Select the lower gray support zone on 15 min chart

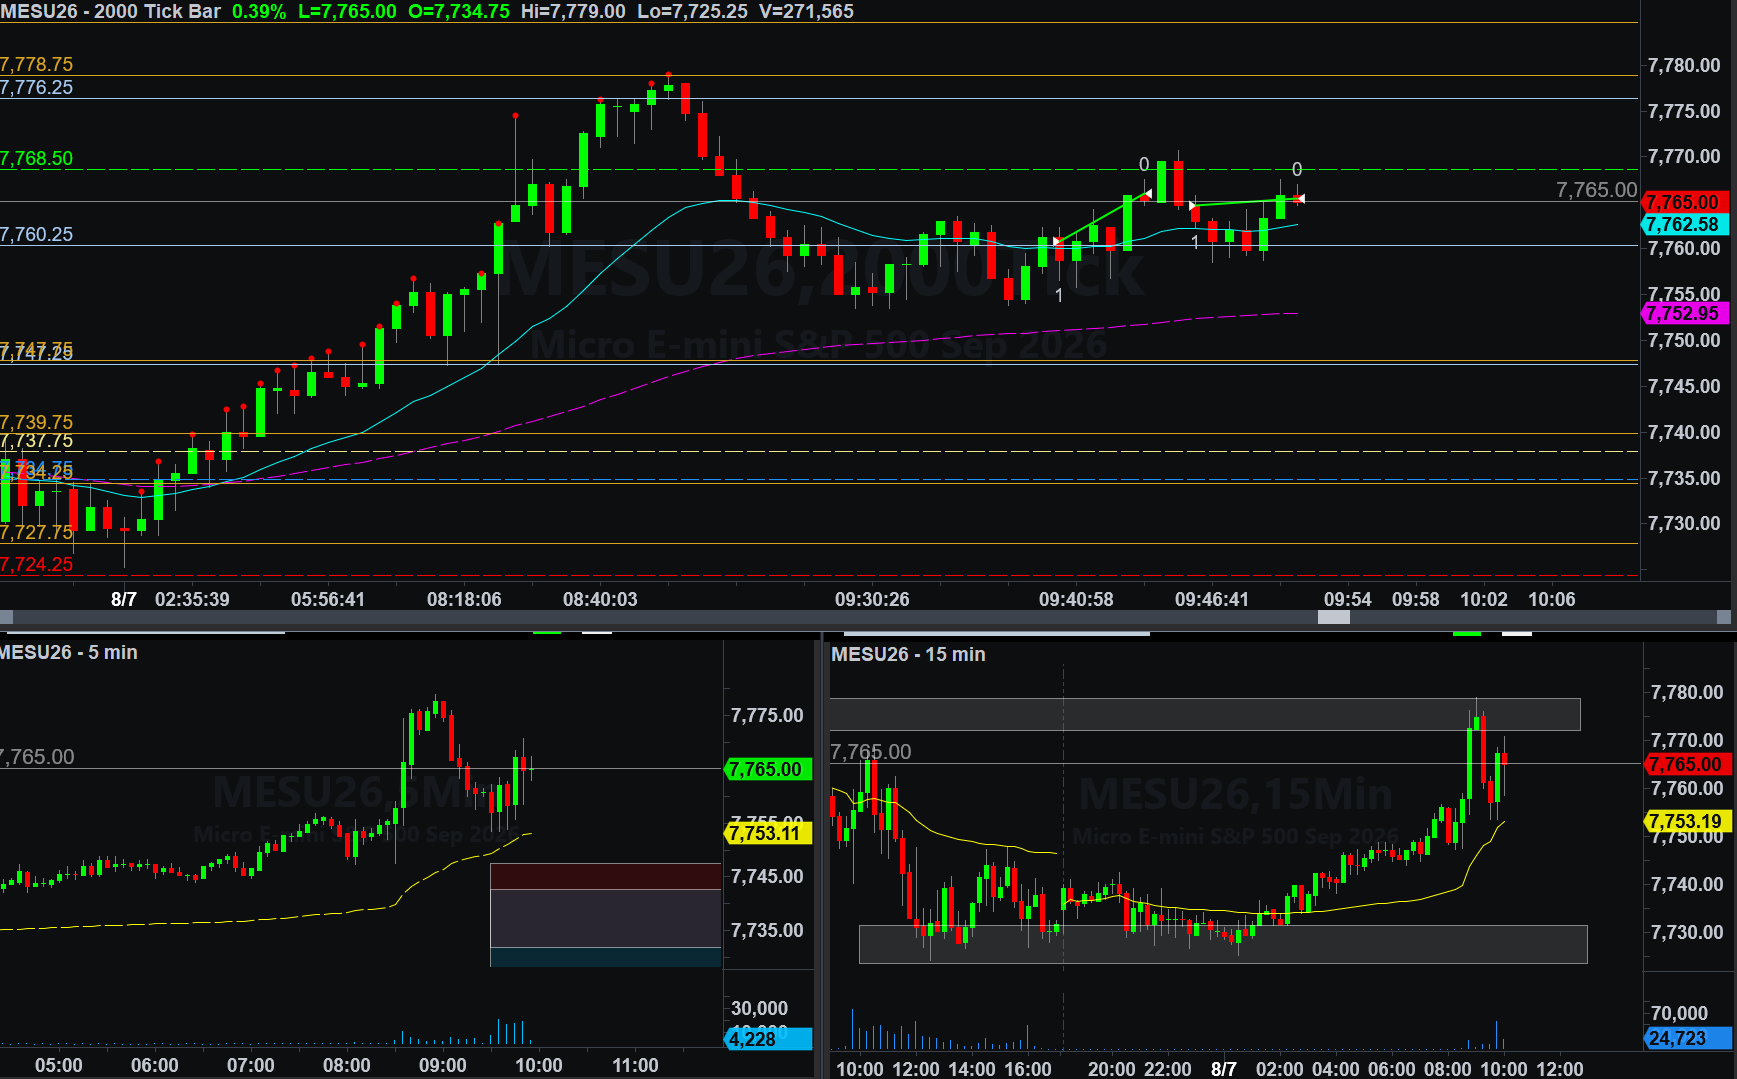point(1223,944)
